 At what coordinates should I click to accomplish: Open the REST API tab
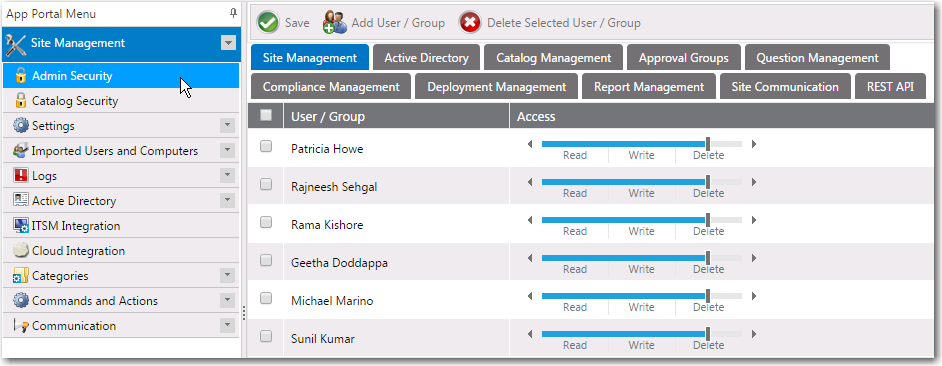(x=890, y=87)
